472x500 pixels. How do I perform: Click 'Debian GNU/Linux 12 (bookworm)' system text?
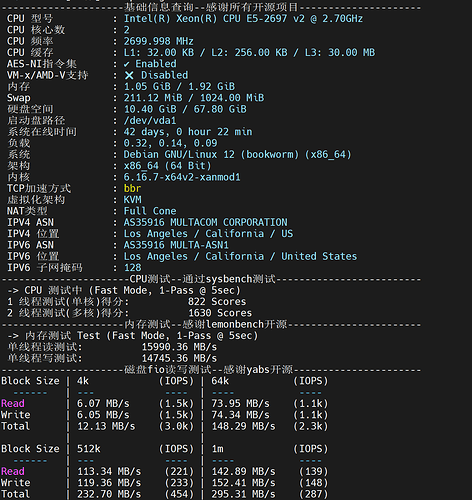pyautogui.click(x=211, y=155)
